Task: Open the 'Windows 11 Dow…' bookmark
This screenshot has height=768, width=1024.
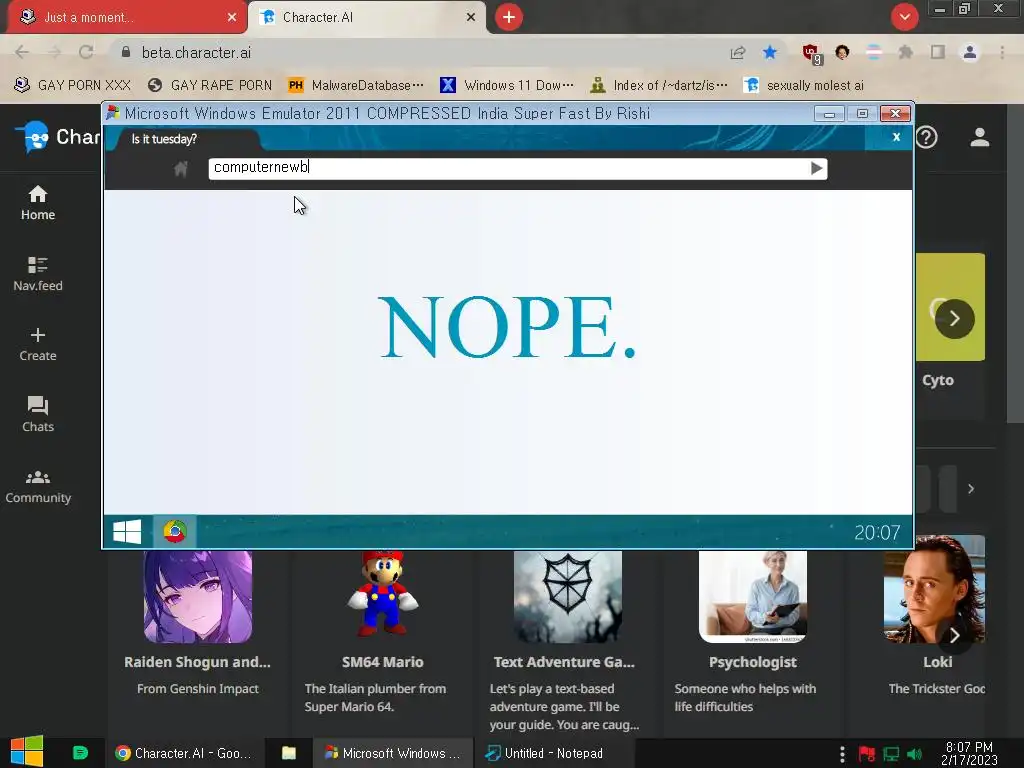Action: click(x=507, y=85)
